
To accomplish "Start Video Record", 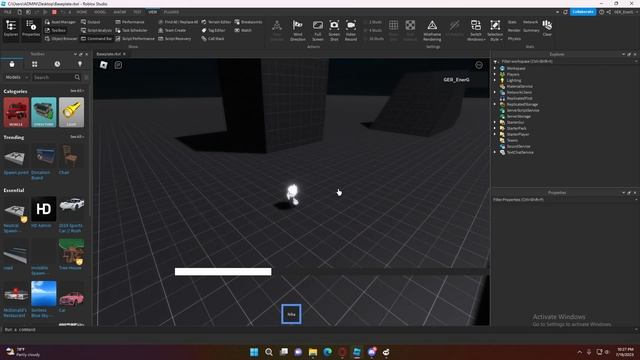I will 351,30.
